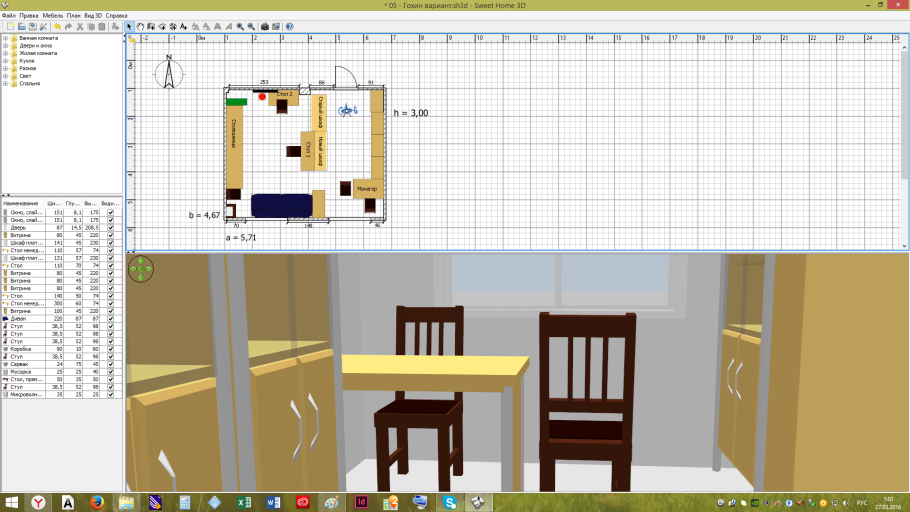910x512 pixels.
Task: Open help with the question mark icon
Action: (289, 26)
